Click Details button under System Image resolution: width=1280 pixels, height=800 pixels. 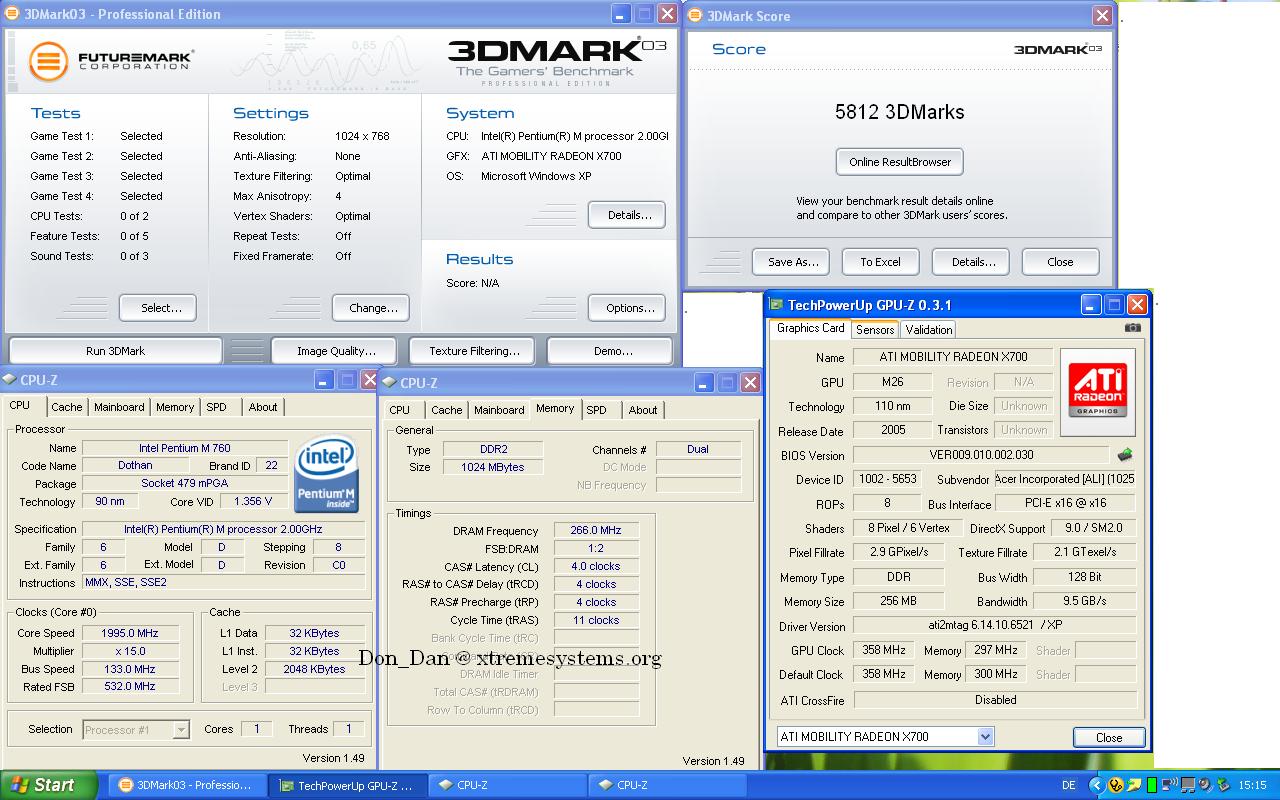tap(629, 215)
